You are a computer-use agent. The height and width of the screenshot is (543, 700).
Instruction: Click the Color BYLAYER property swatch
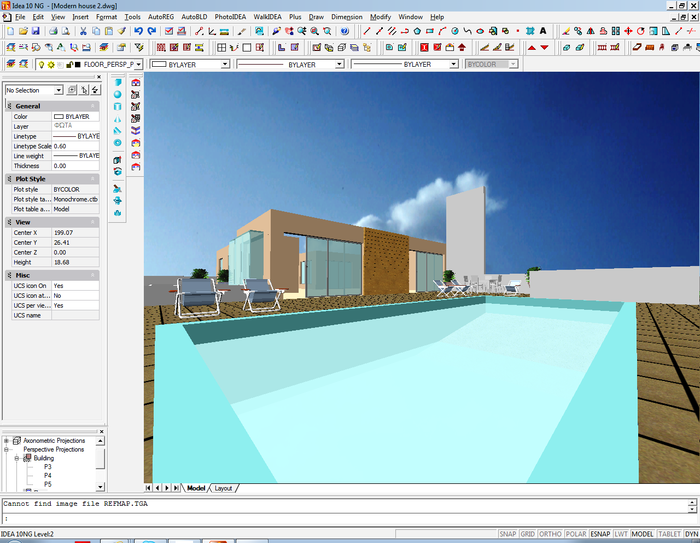pos(58,117)
